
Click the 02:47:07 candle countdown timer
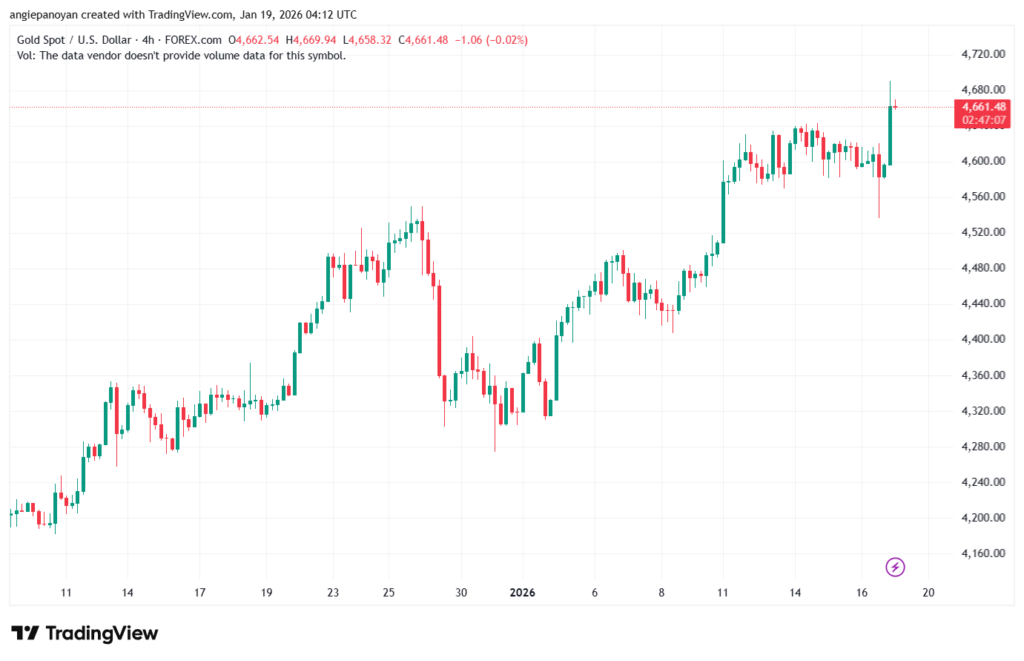pos(983,120)
